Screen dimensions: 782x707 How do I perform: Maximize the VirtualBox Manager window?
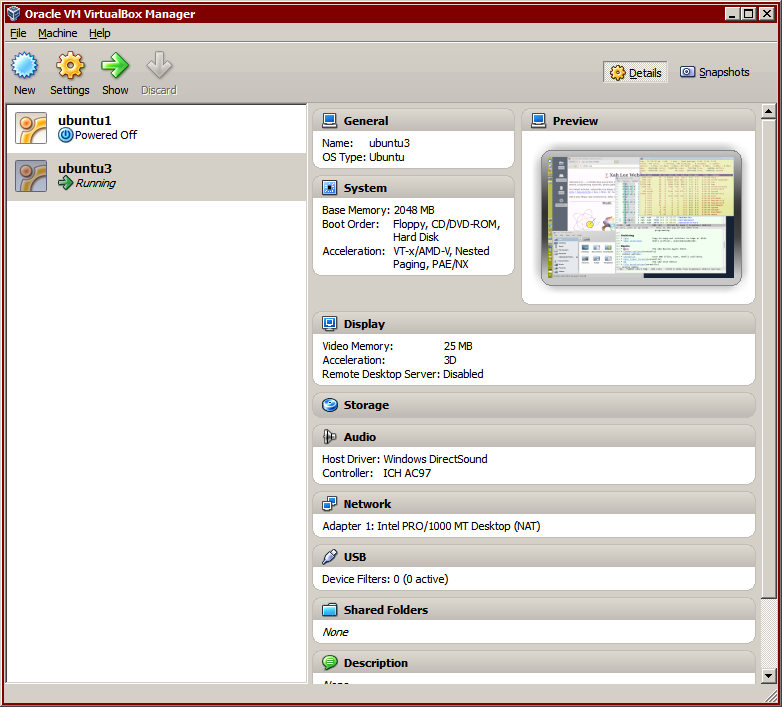pyautogui.click(x=748, y=13)
